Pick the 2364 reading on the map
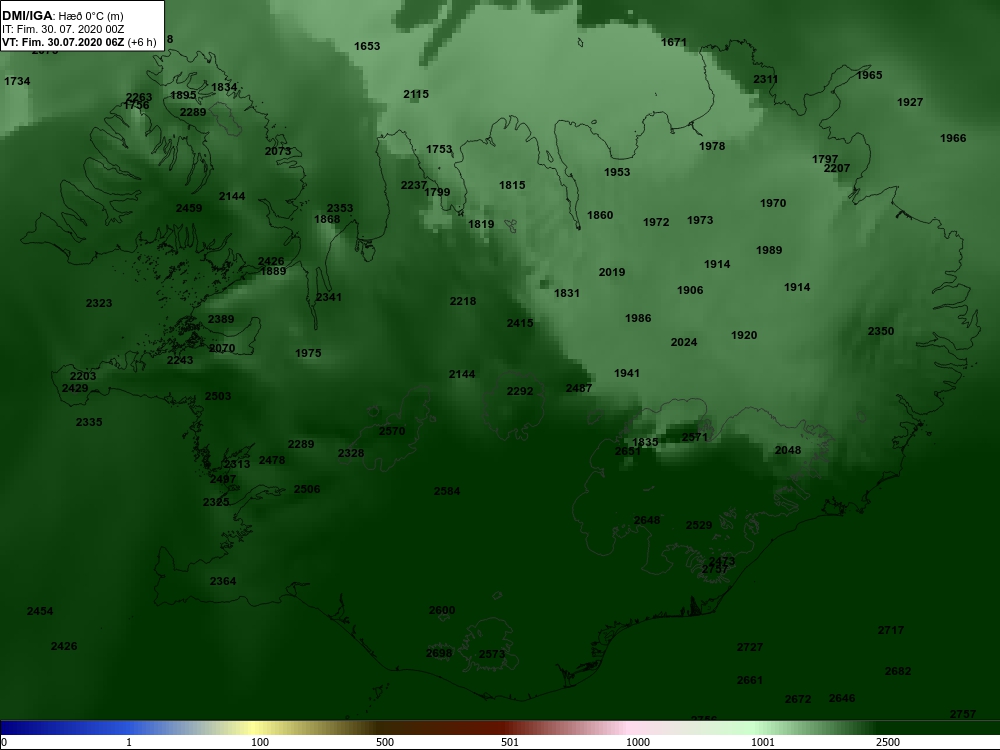Viewport: 1000px width, 750px height. click(x=223, y=581)
